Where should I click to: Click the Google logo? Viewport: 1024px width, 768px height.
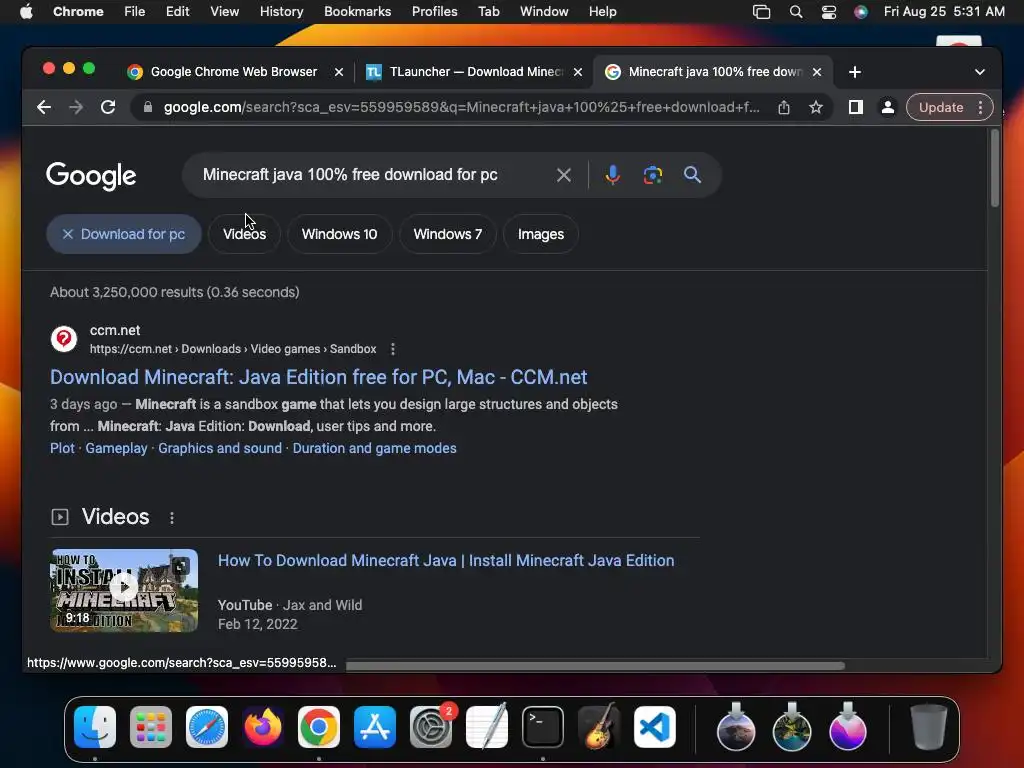click(91, 175)
